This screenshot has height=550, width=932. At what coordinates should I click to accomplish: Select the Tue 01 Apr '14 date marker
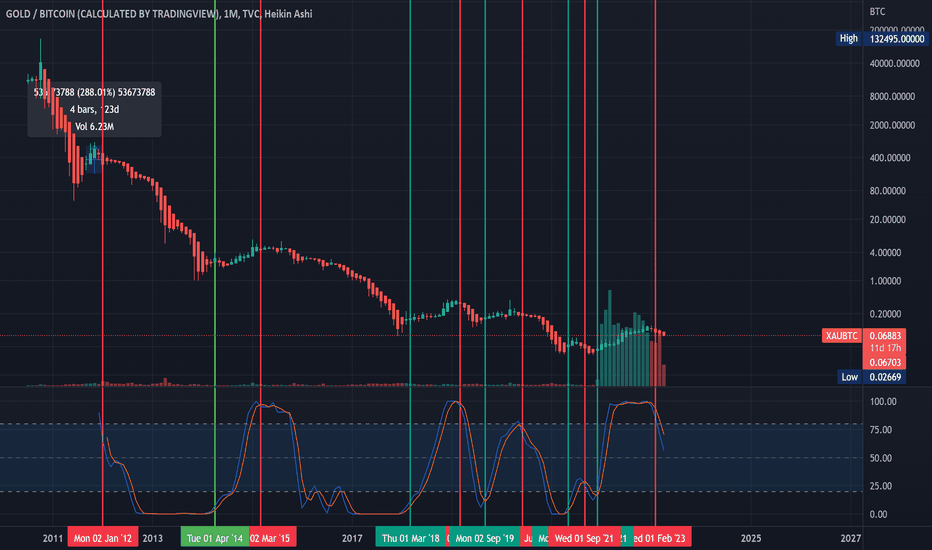(x=215, y=538)
